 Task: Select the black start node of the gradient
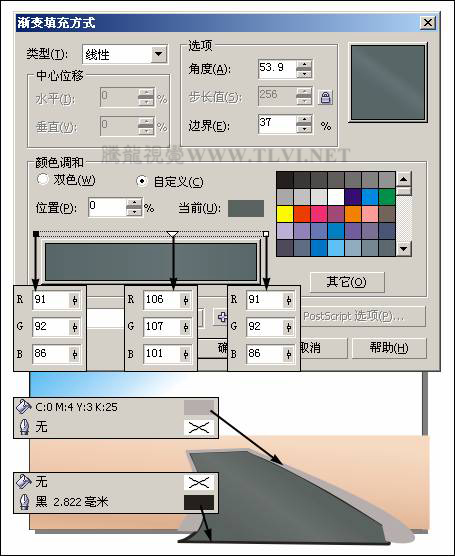(36, 234)
